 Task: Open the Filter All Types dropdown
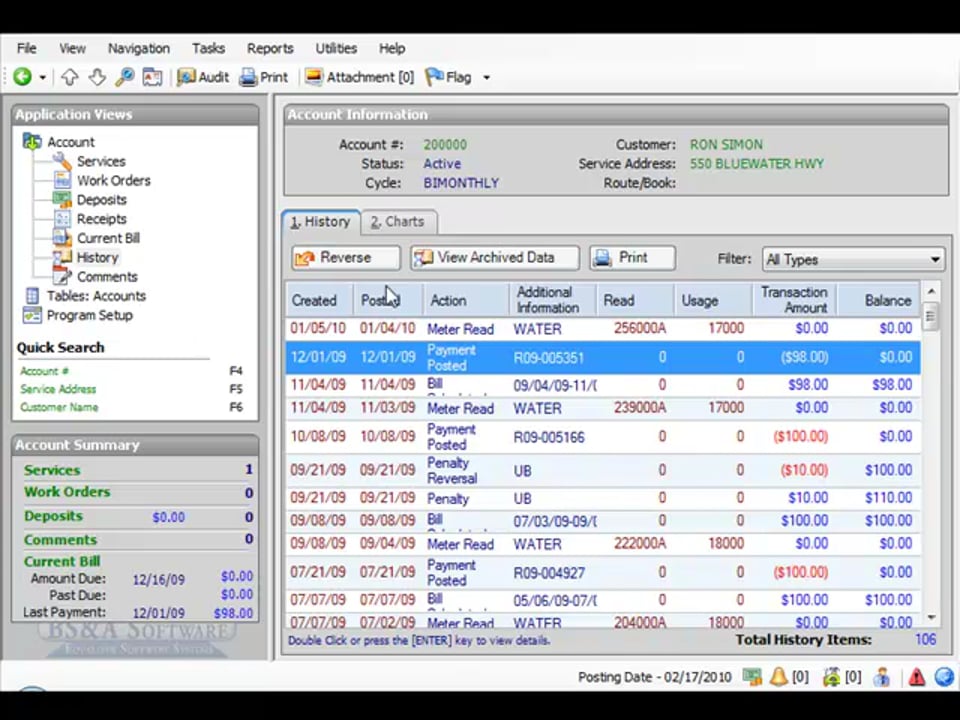tap(853, 259)
